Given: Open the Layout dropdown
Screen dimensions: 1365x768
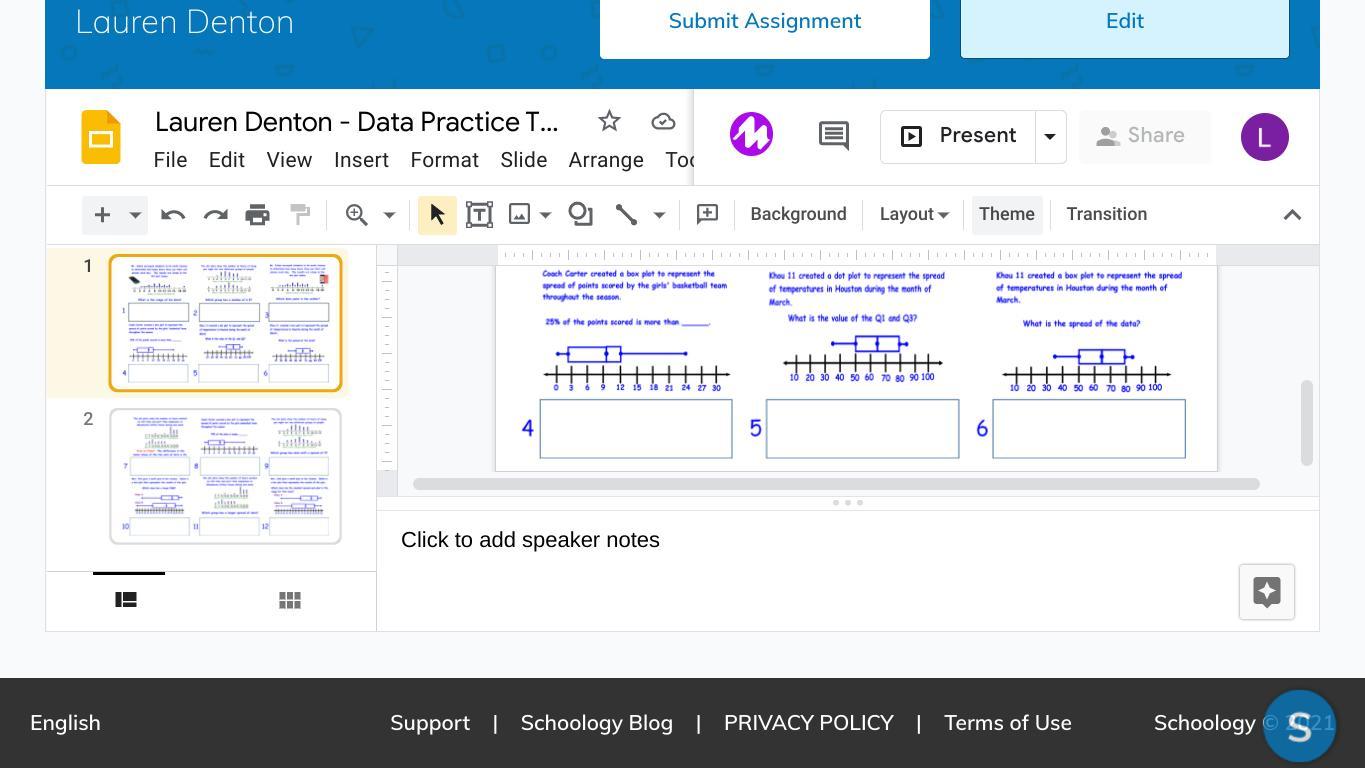Looking at the screenshot, I should coord(914,214).
